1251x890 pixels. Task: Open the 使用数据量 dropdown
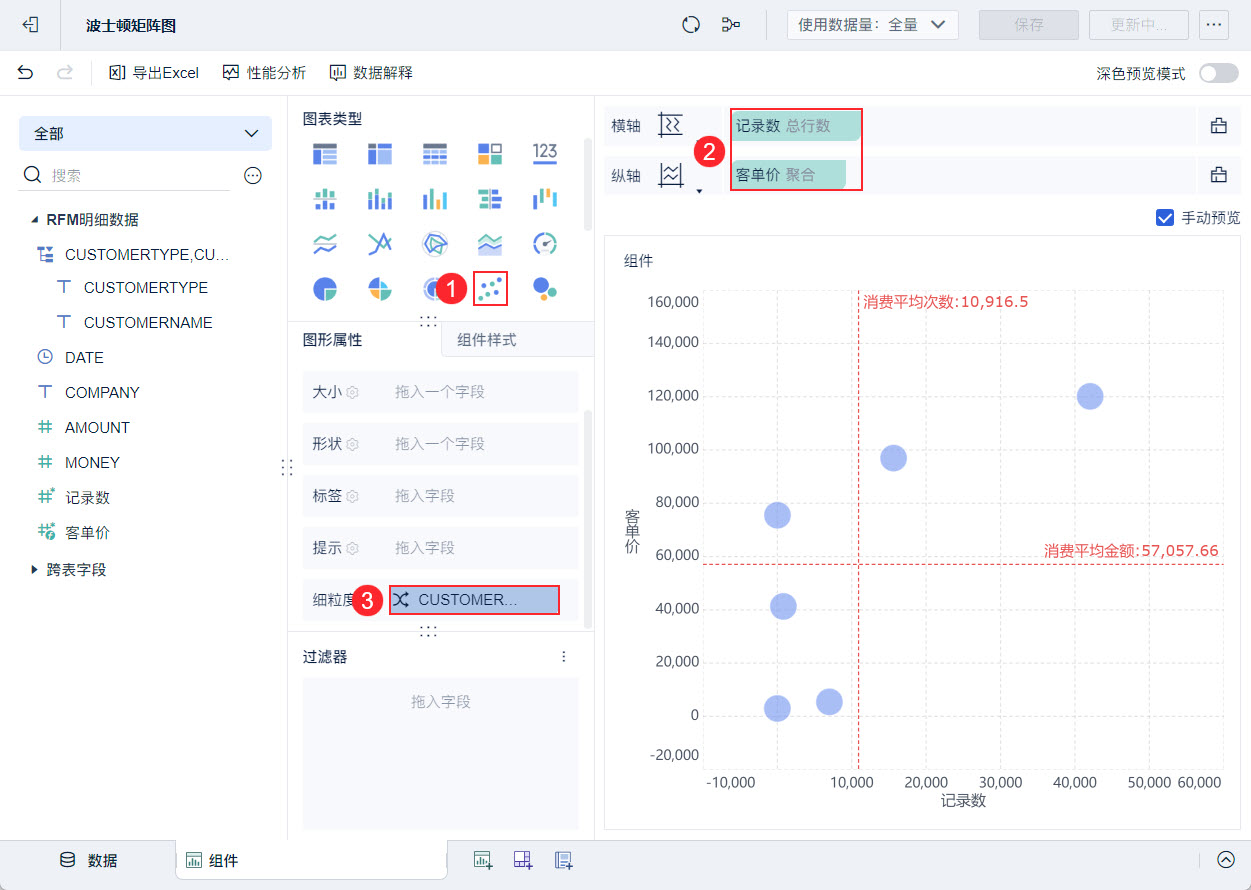(873, 25)
